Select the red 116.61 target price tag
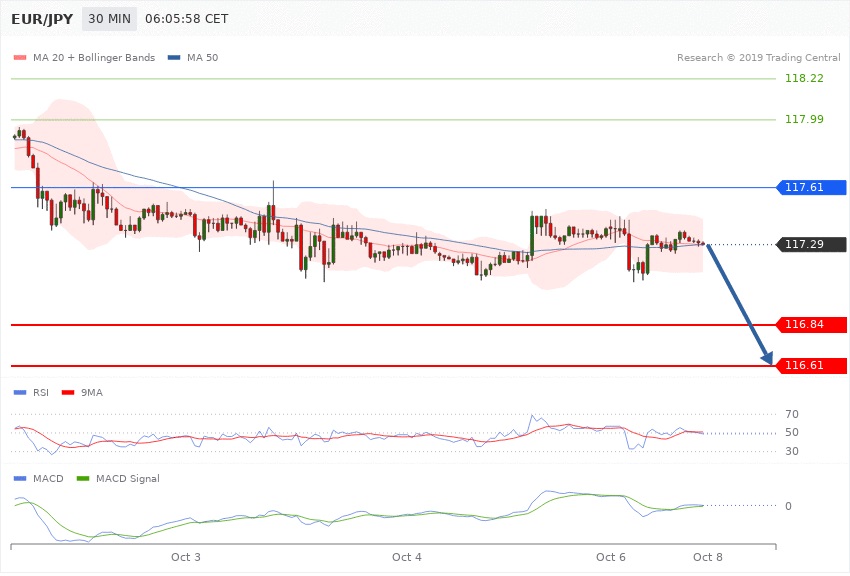 point(812,366)
